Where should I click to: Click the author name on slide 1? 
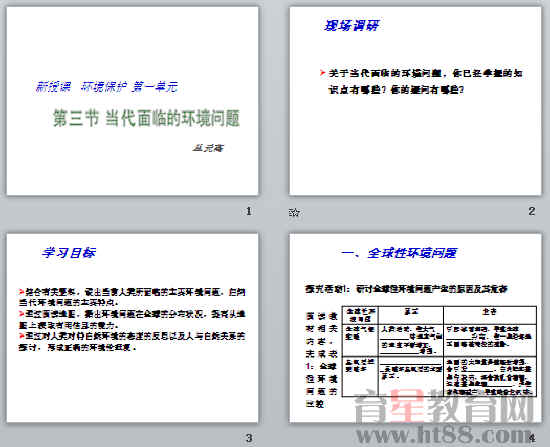tap(208, 148)
